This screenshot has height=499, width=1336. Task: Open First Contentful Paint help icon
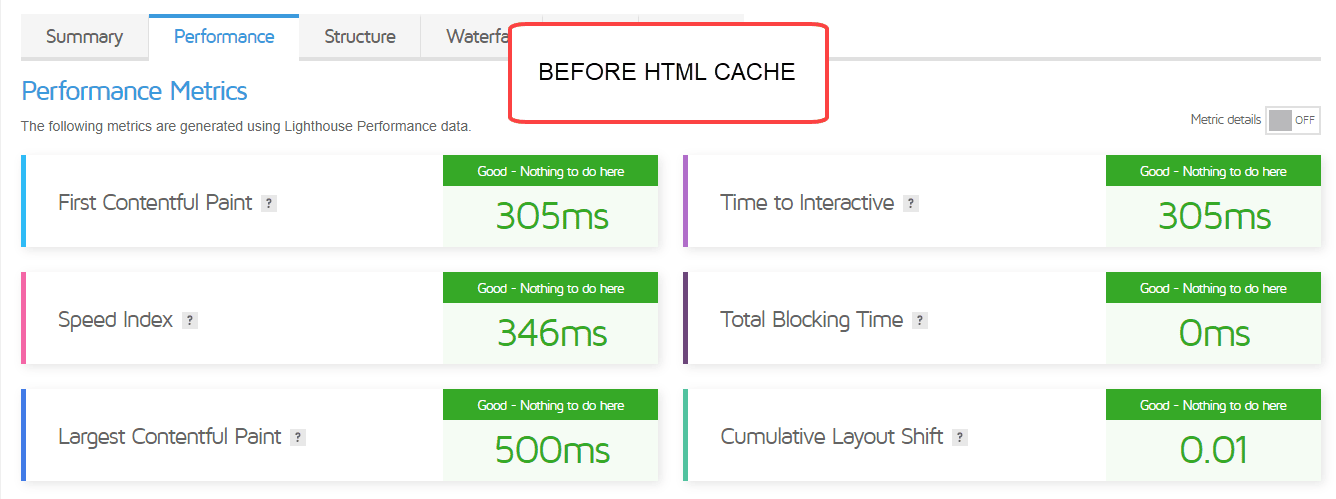[268, 203]
